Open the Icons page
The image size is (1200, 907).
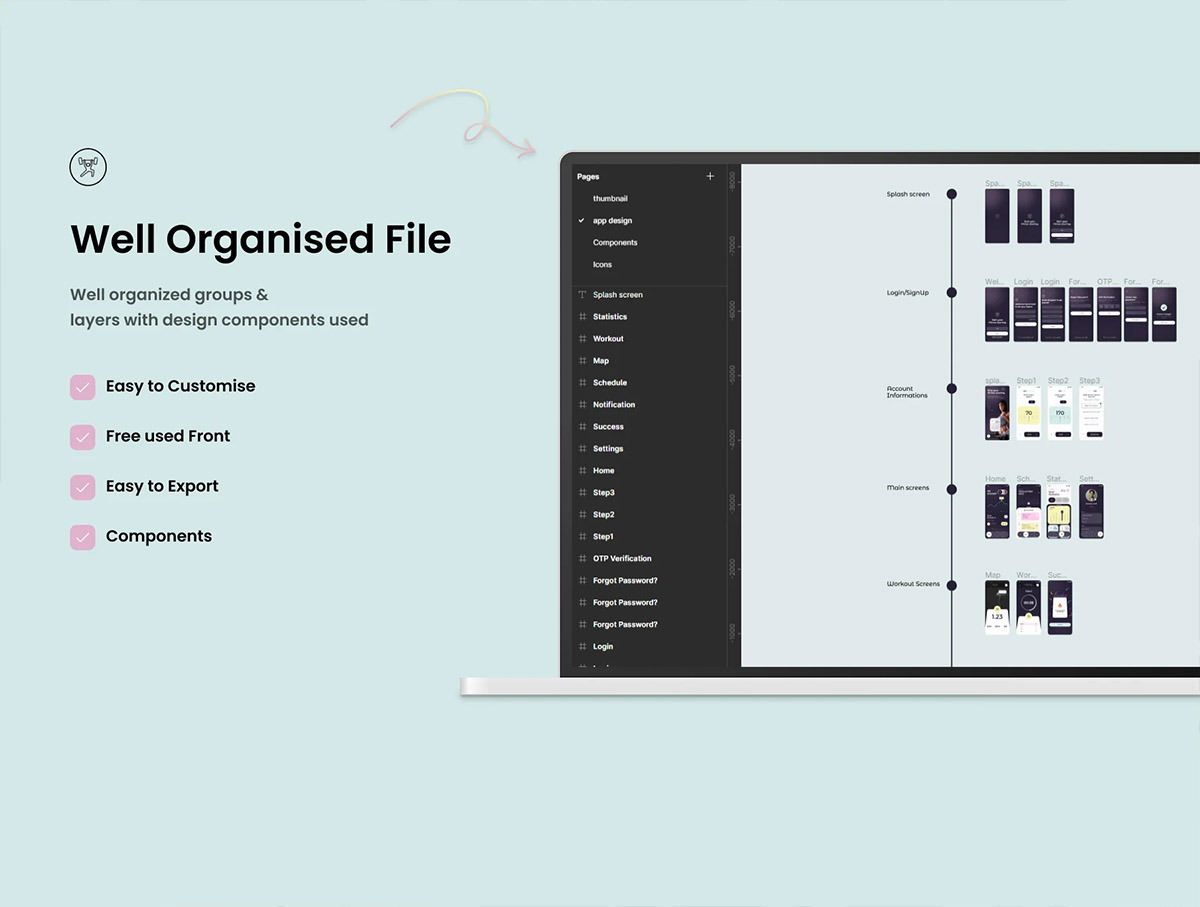pos(602,265)
